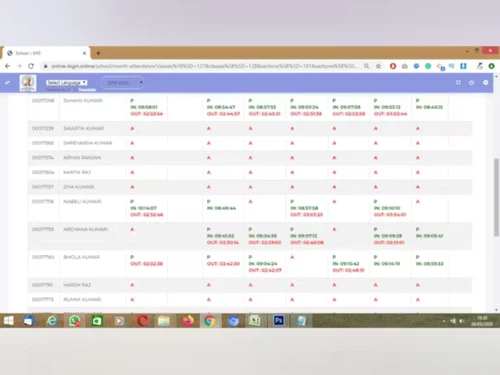Click the browser forward arrow

(x=19, y=66)
